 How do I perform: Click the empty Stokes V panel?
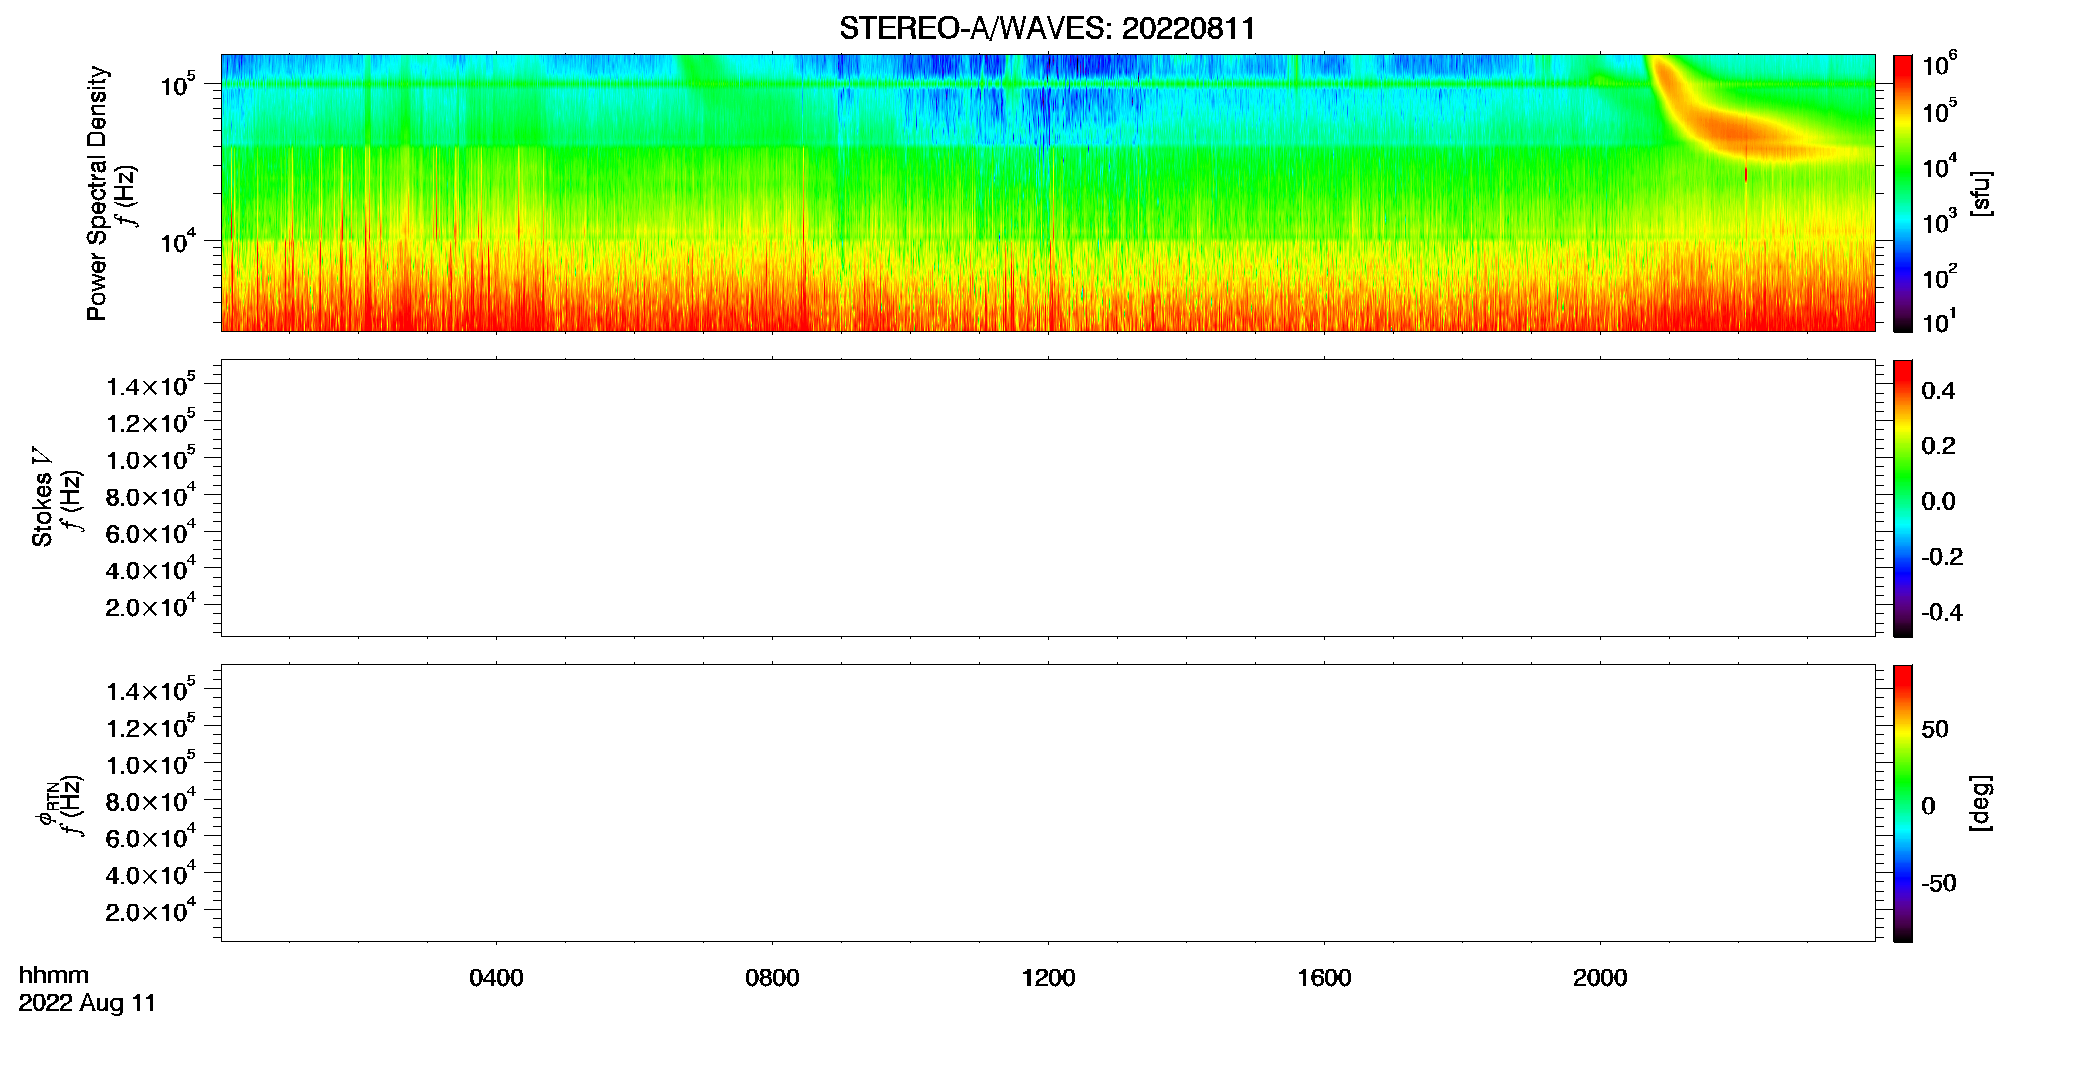(x=1048, y=498)
